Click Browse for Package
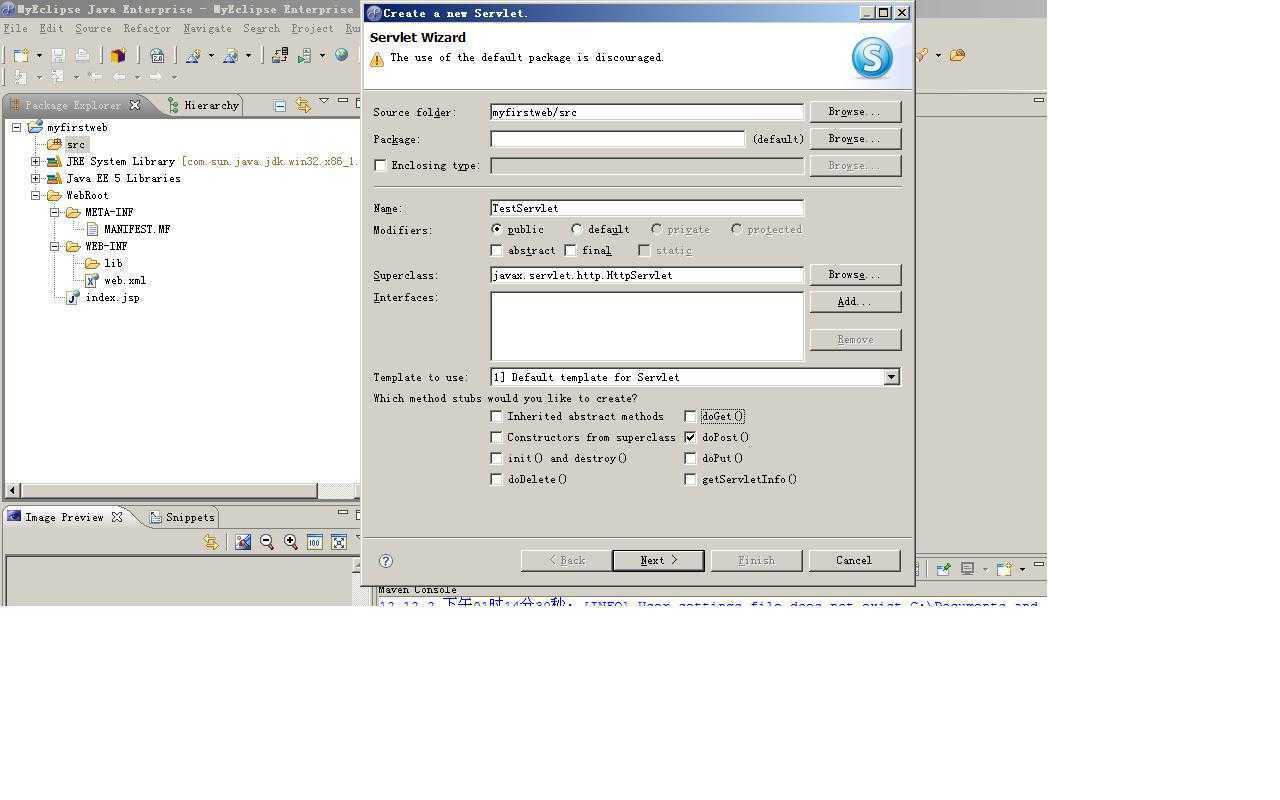Screen dimensions: 1280x800 855,138
